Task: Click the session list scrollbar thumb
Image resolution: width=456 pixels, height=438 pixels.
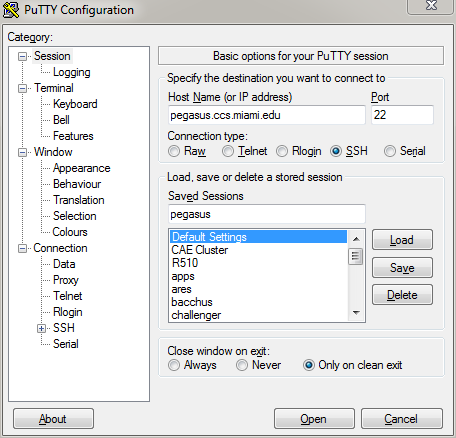Action: [356, 257]
